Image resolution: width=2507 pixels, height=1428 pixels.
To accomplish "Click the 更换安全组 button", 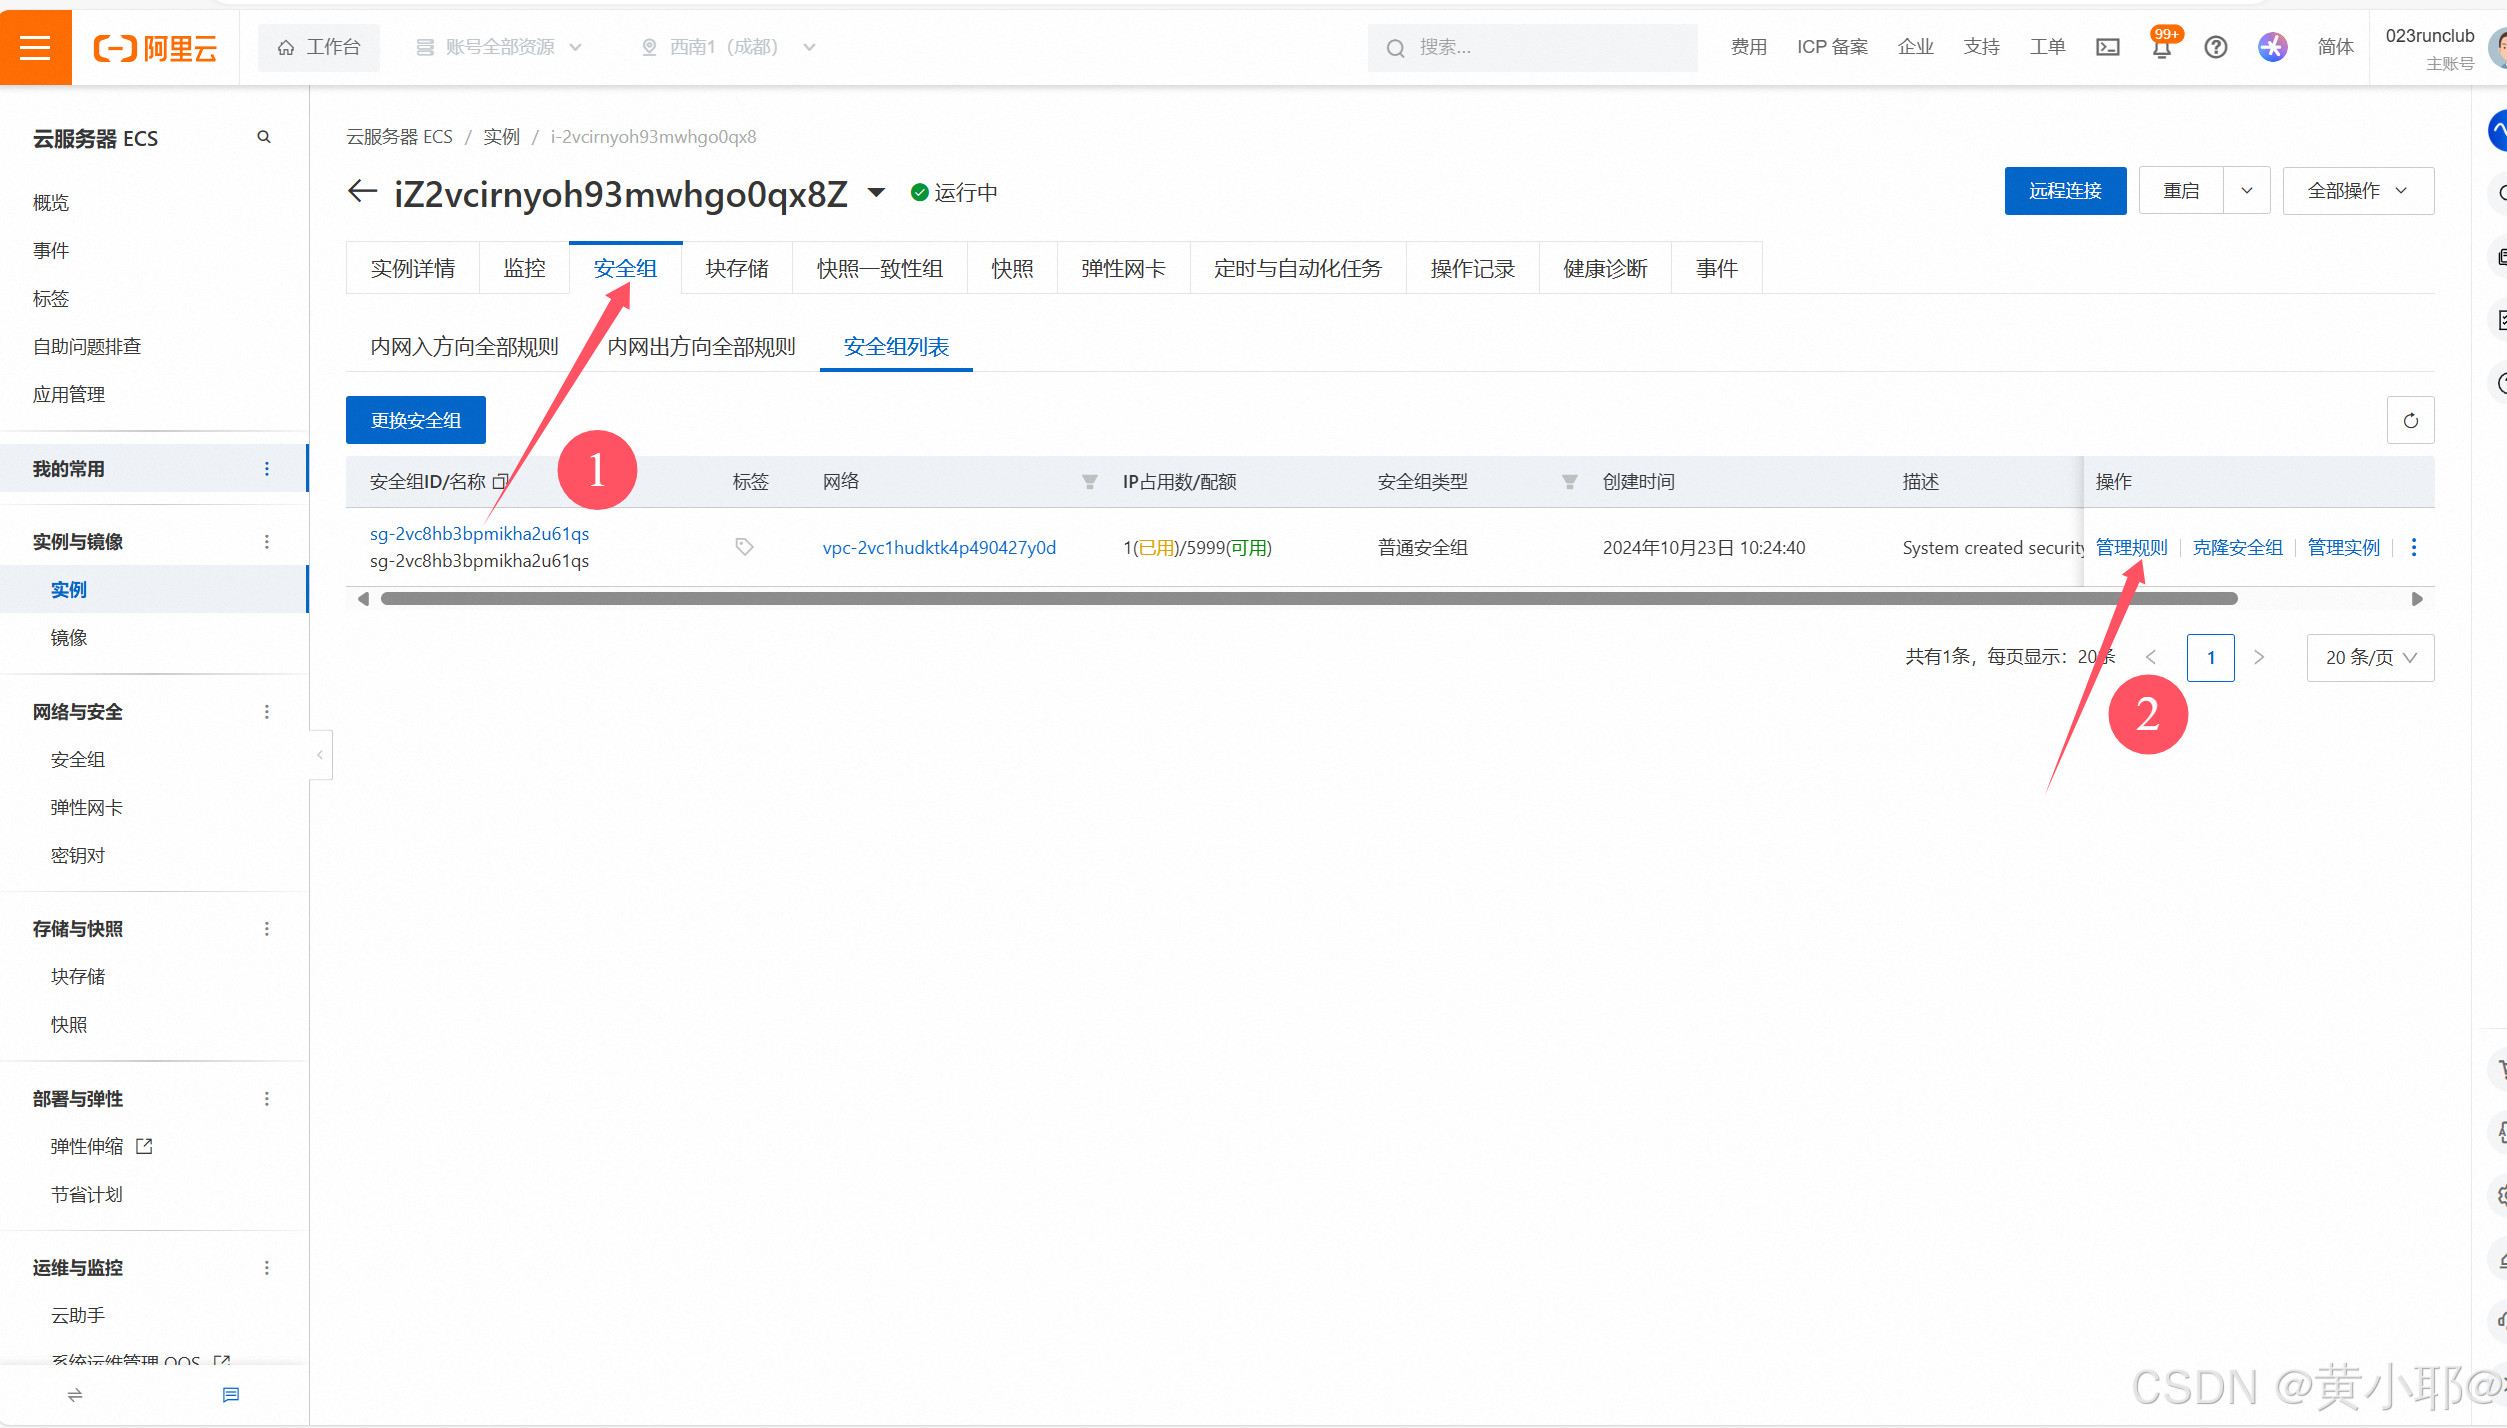I will coord(415,420).
